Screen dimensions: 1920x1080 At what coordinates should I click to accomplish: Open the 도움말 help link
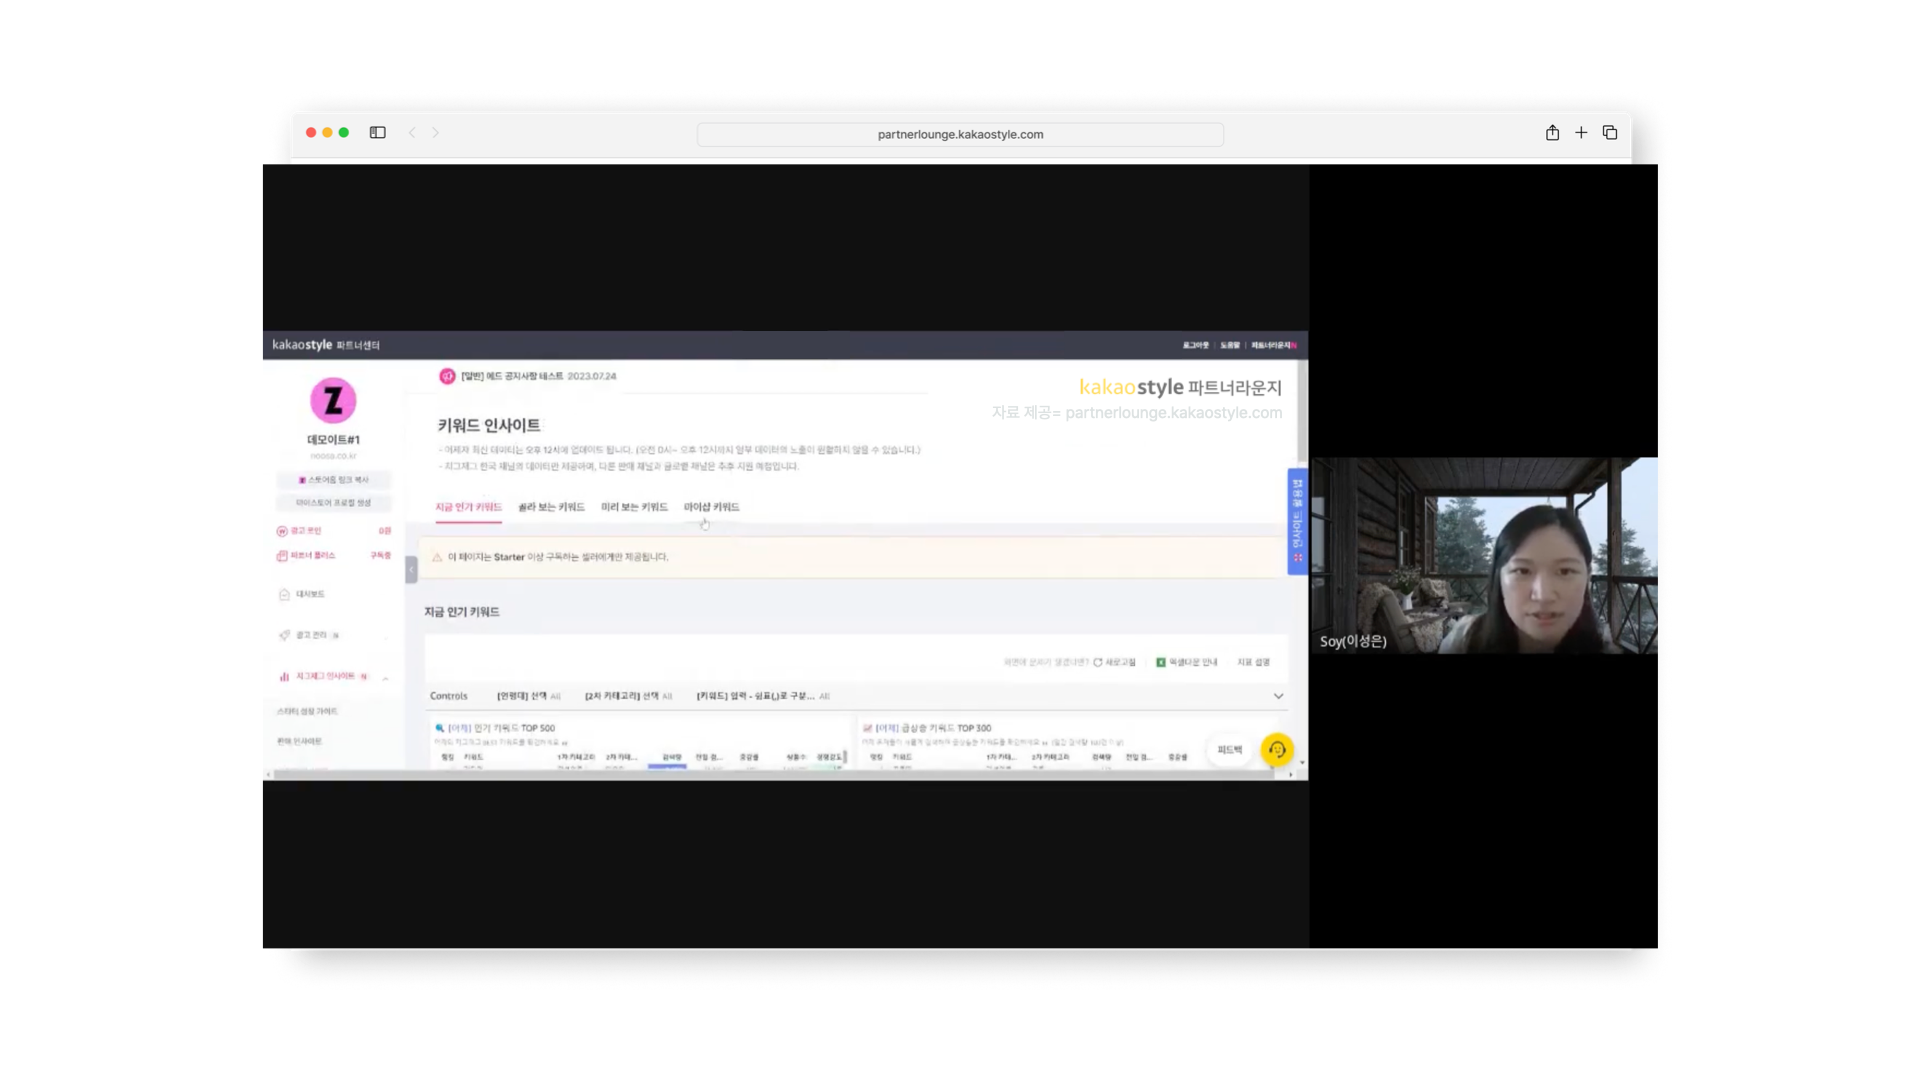1230,345
